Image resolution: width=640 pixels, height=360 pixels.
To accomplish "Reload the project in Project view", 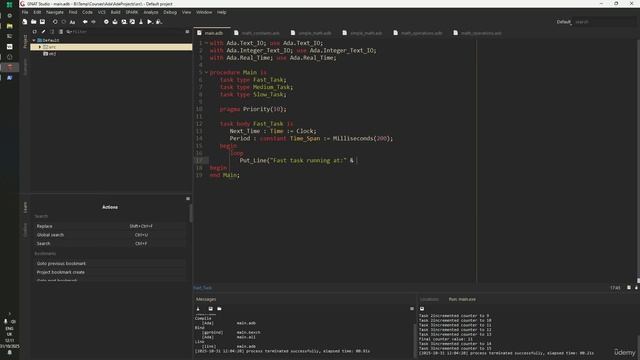I will [x=35, y=31].
